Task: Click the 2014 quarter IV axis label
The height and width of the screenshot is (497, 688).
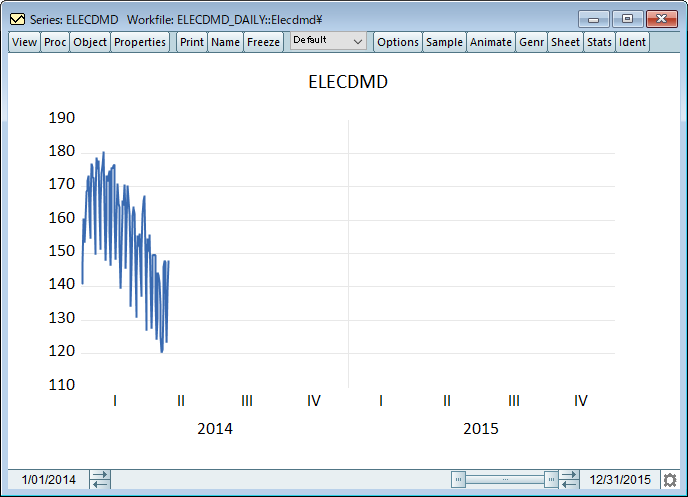Action: click(x=314, y=400)
